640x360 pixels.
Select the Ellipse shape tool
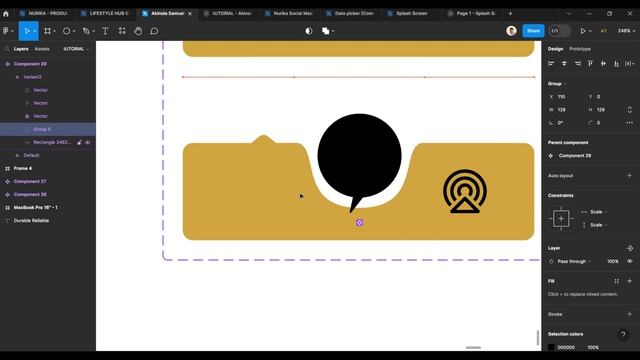[x=66, y=31]
